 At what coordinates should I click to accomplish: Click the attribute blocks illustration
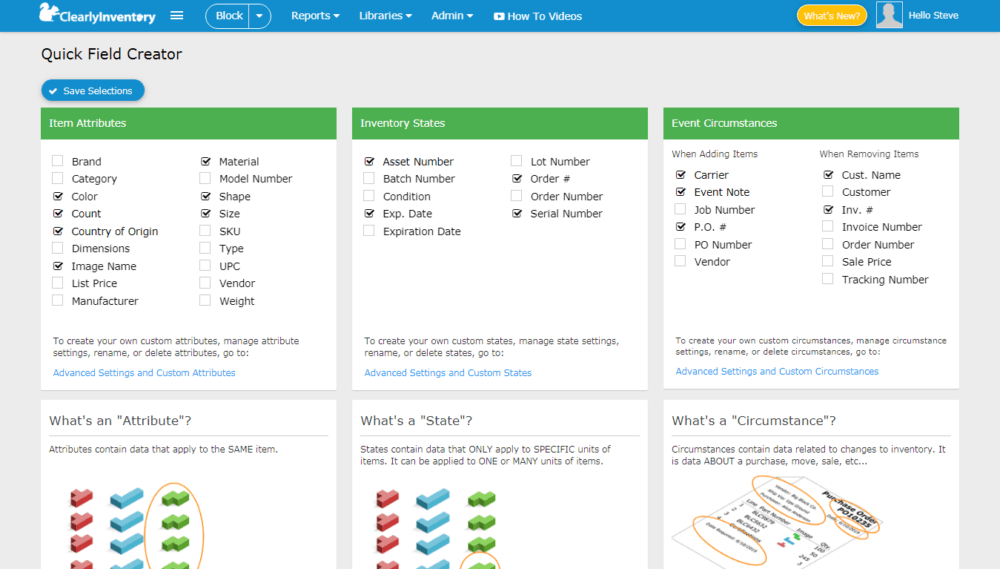[135, 526]
